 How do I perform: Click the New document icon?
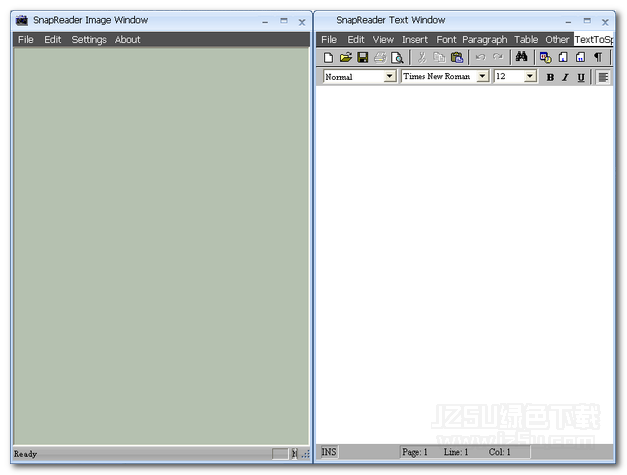point(328,58)
